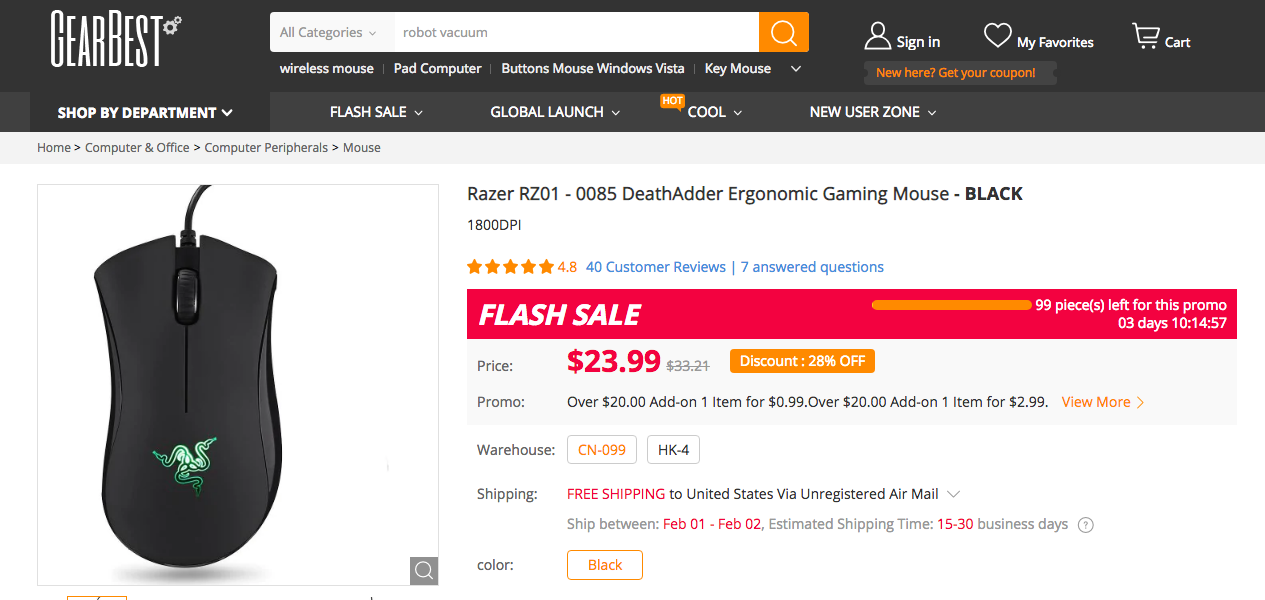1265x600 pixels.
Task: Click the shipping time help question icon
Action: click(1086, 525)
